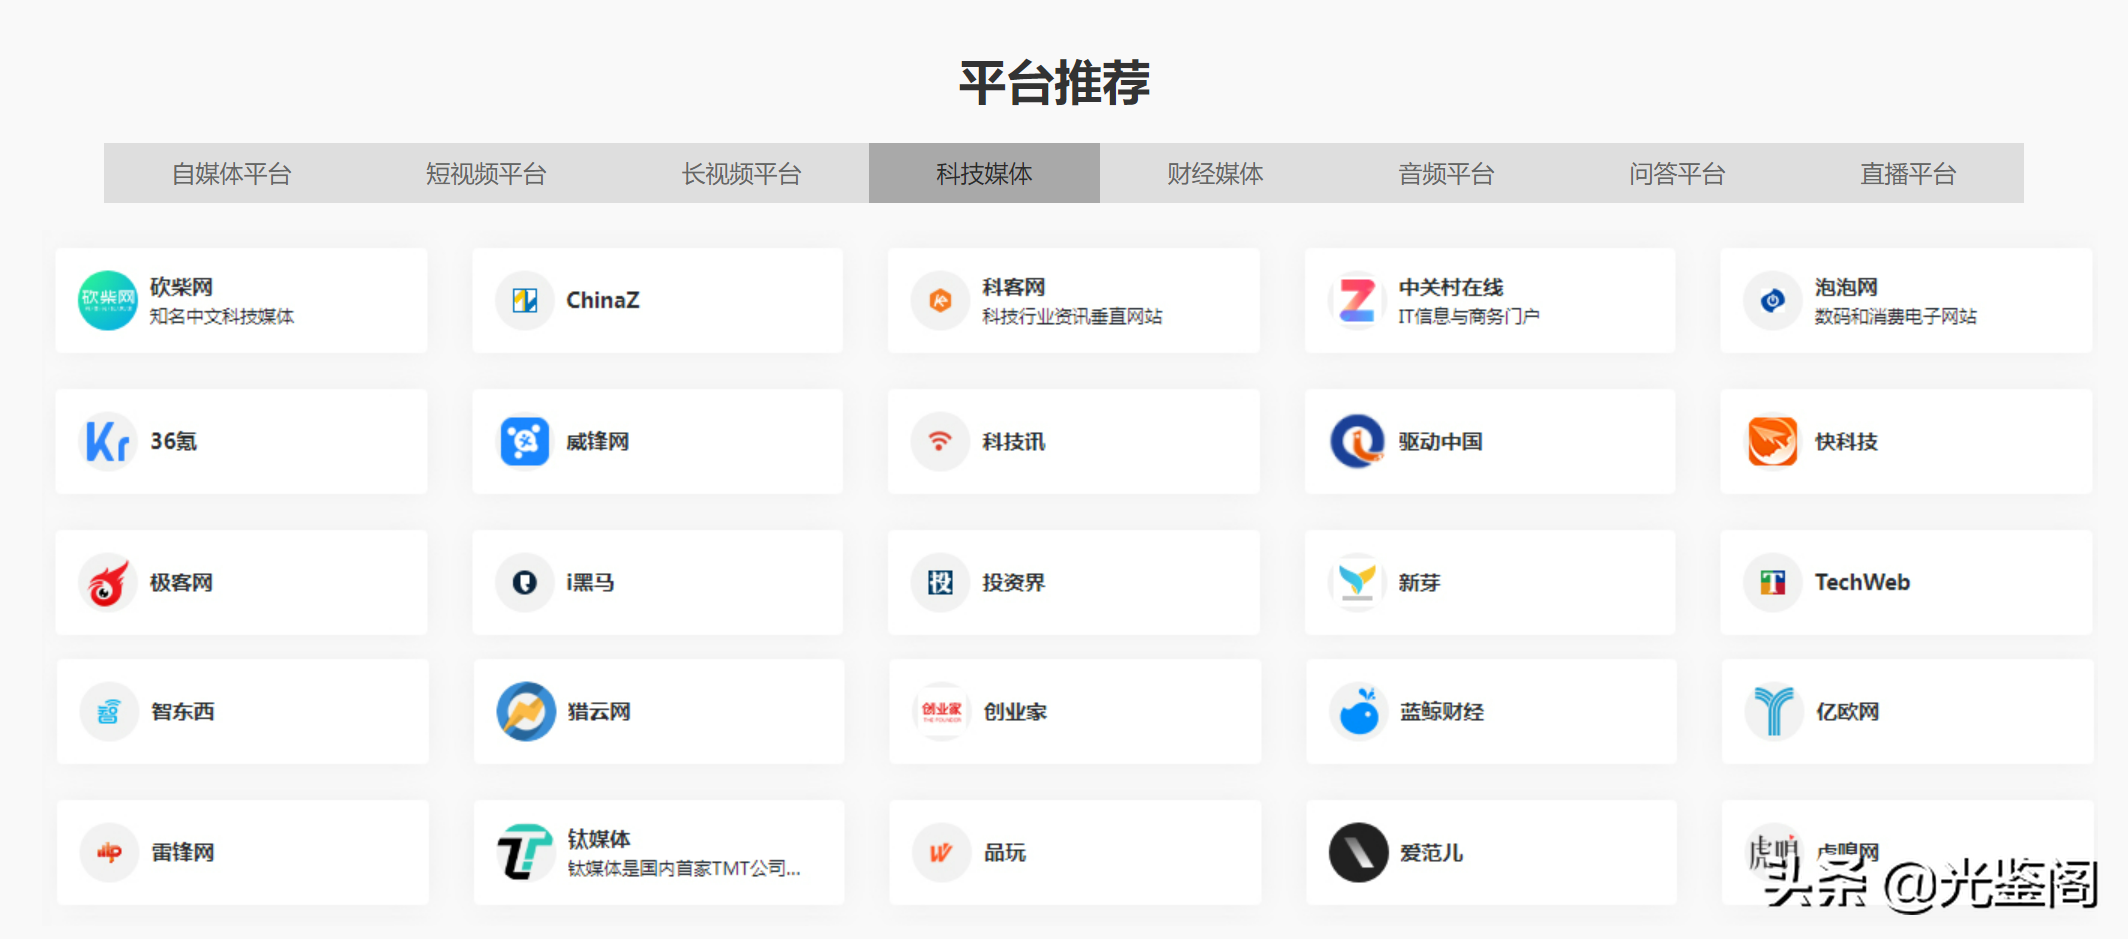Click the 砍柴网 green circle logo
The image size is (2128, 939).
tap(107, 300)
